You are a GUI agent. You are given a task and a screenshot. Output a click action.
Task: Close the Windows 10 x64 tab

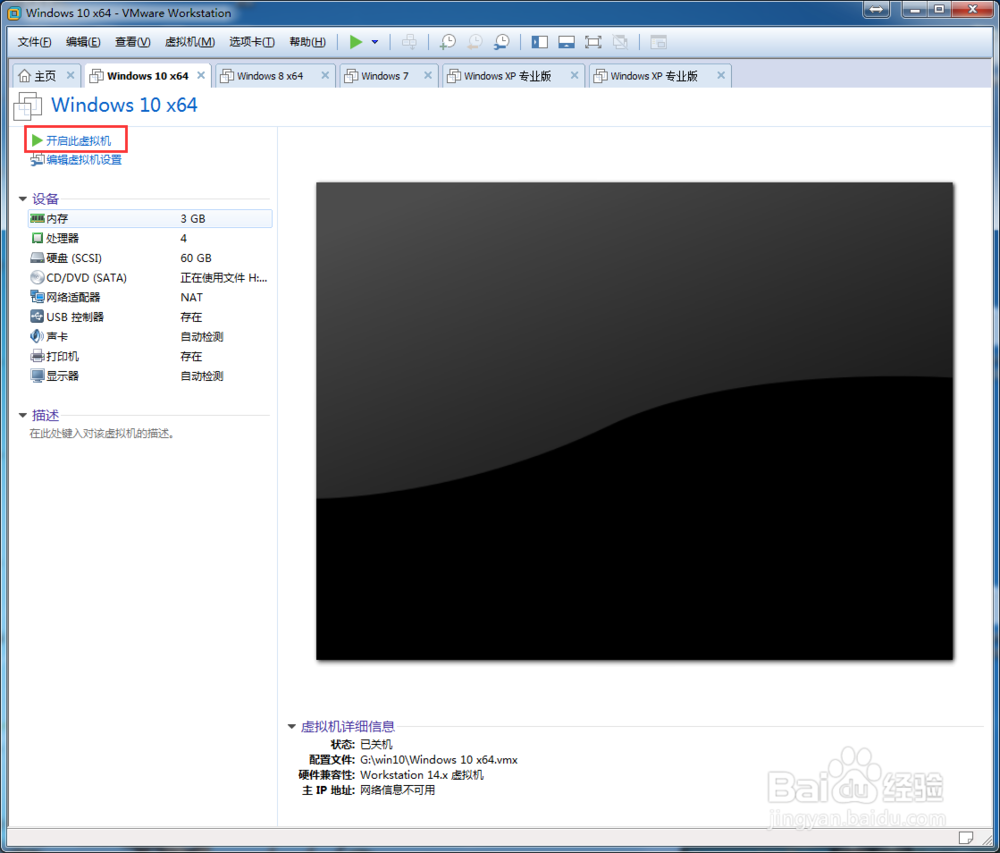201,75
